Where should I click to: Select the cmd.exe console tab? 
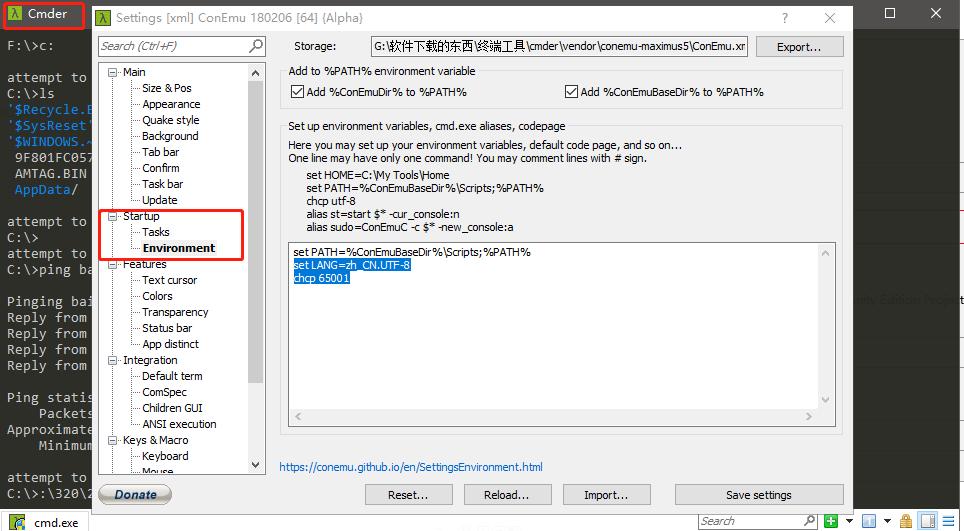pos(45,522)
